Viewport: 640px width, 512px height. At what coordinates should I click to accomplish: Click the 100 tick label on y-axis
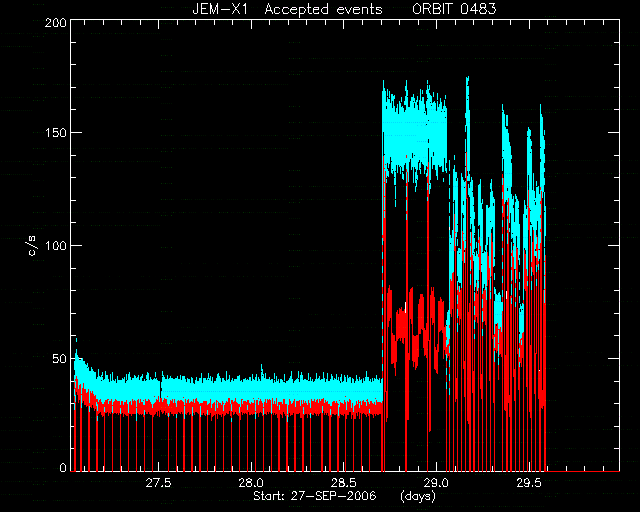[56, 245]
